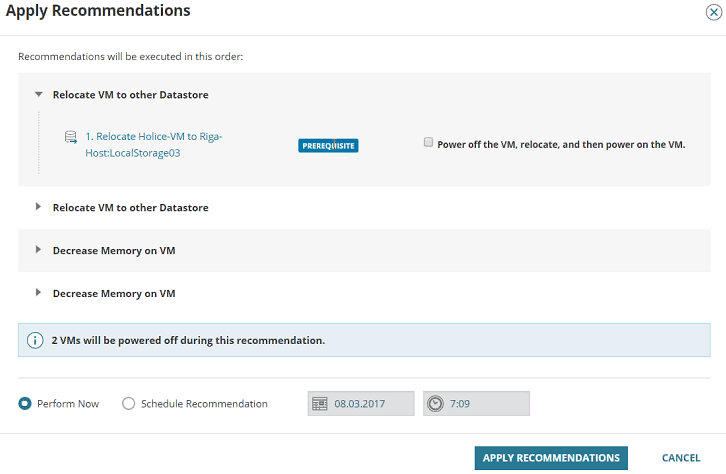
Task: Click the first Decrease Memory on VM heading
Action: click(x=114, y=250)
